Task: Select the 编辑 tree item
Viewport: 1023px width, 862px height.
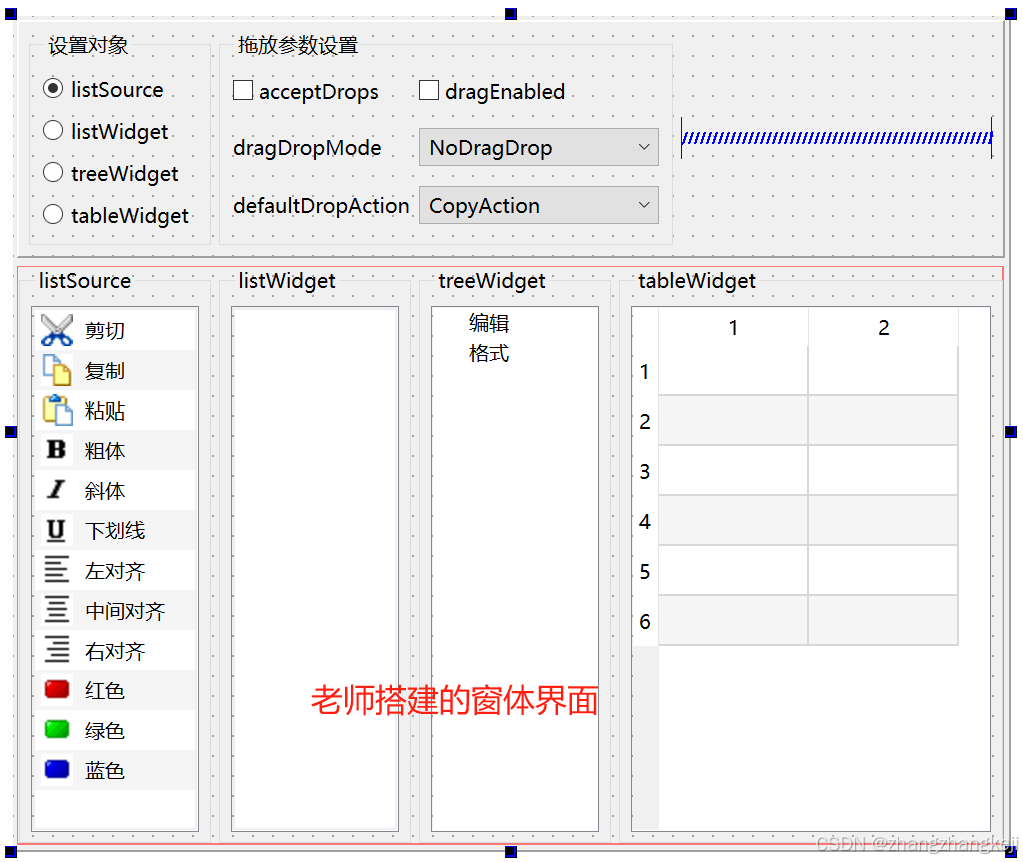Action: pyautogui.click(x=489, y=323)
